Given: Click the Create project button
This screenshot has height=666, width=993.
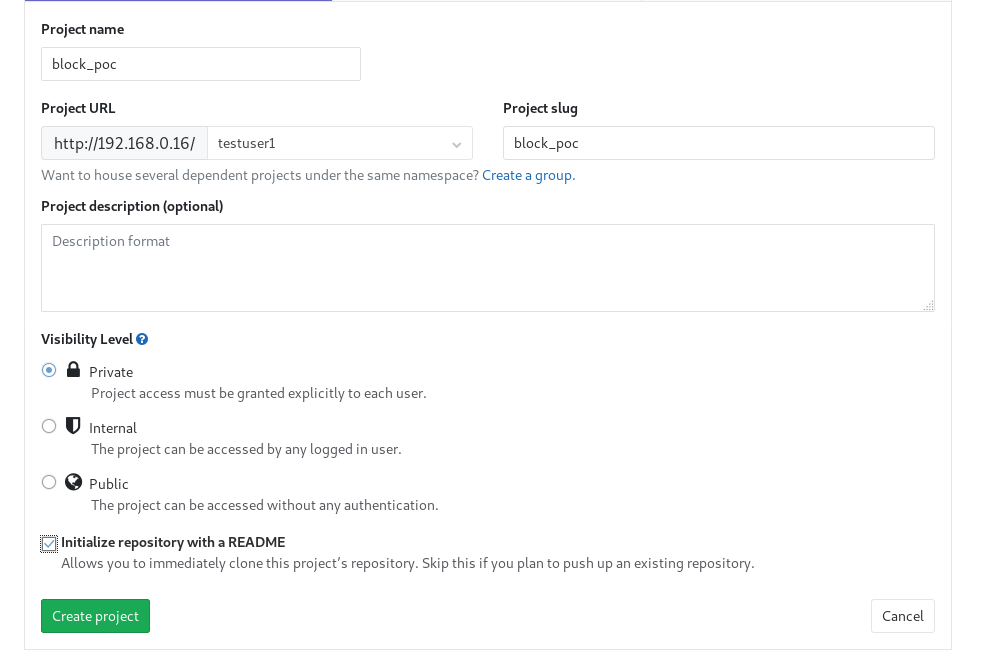Looking at the screenshot, I should (x=96, y=616).
